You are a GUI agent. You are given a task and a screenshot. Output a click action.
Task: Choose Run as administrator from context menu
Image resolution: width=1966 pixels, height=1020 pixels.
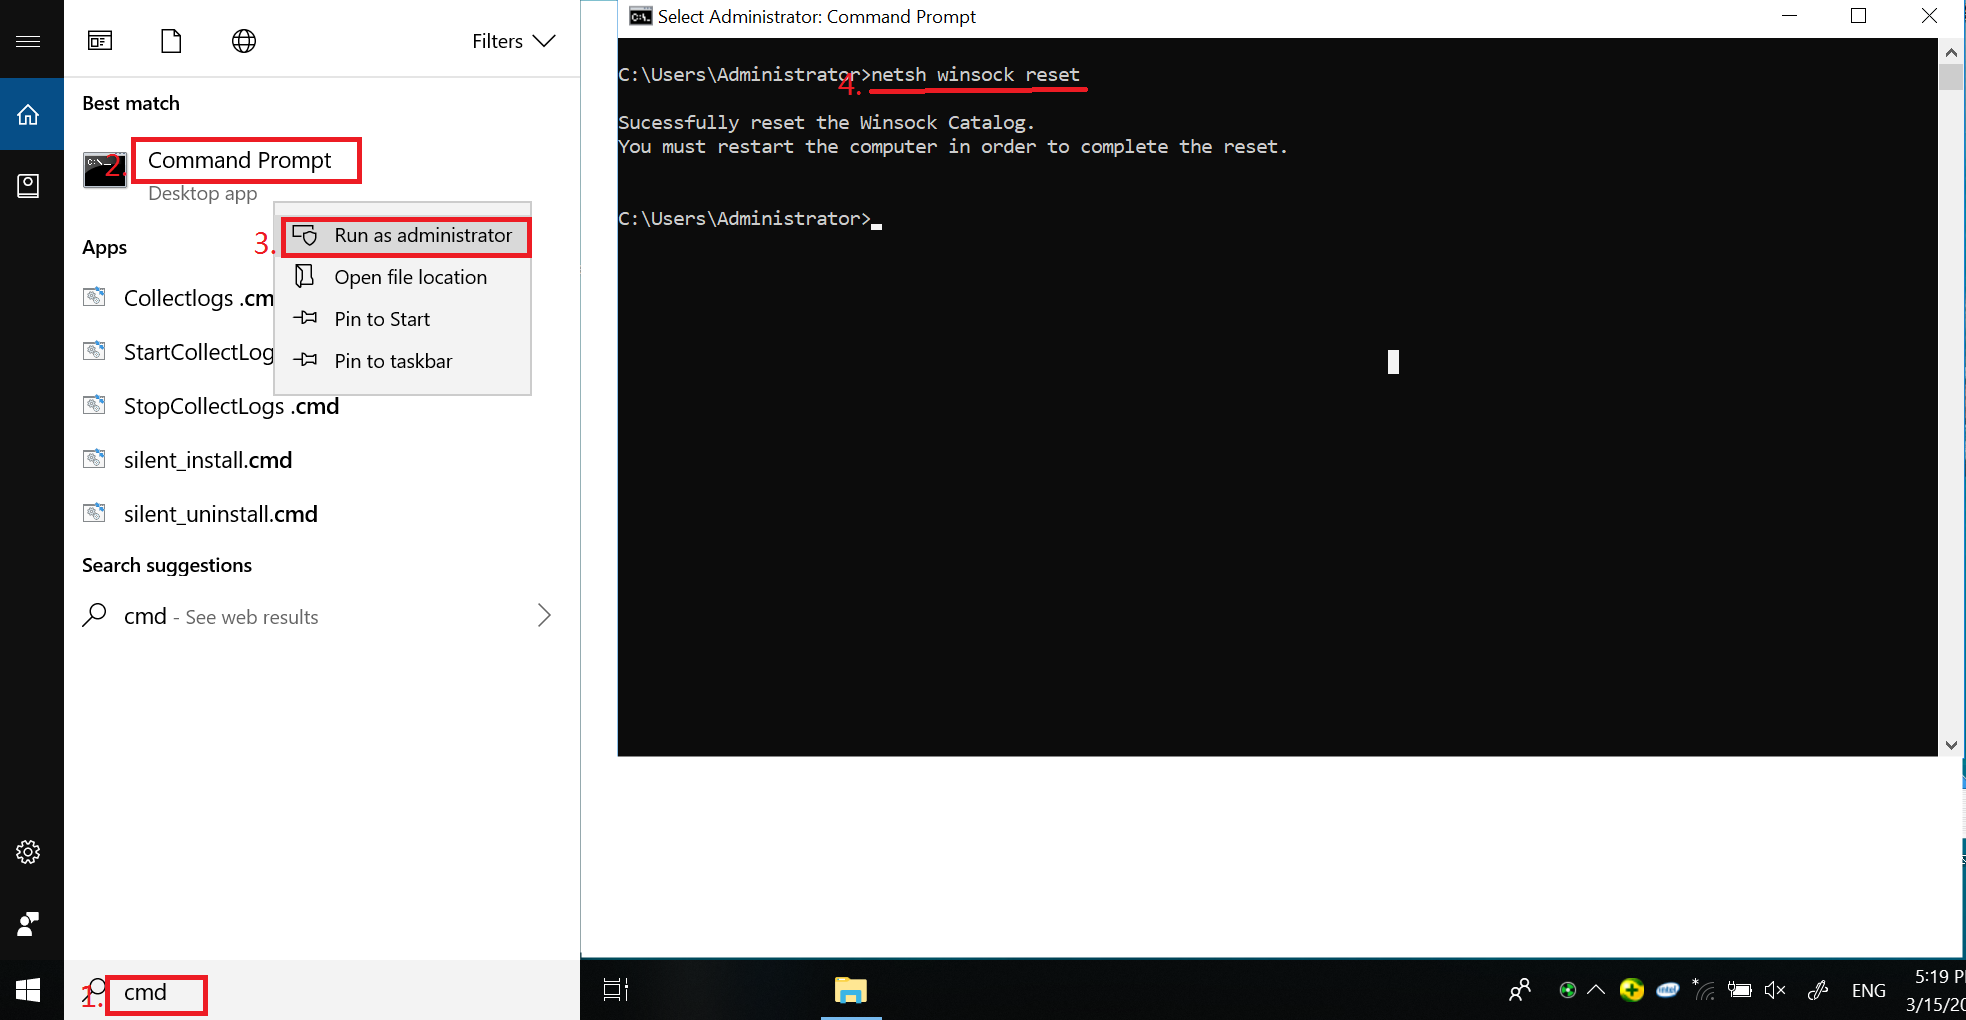click(405, 236)
